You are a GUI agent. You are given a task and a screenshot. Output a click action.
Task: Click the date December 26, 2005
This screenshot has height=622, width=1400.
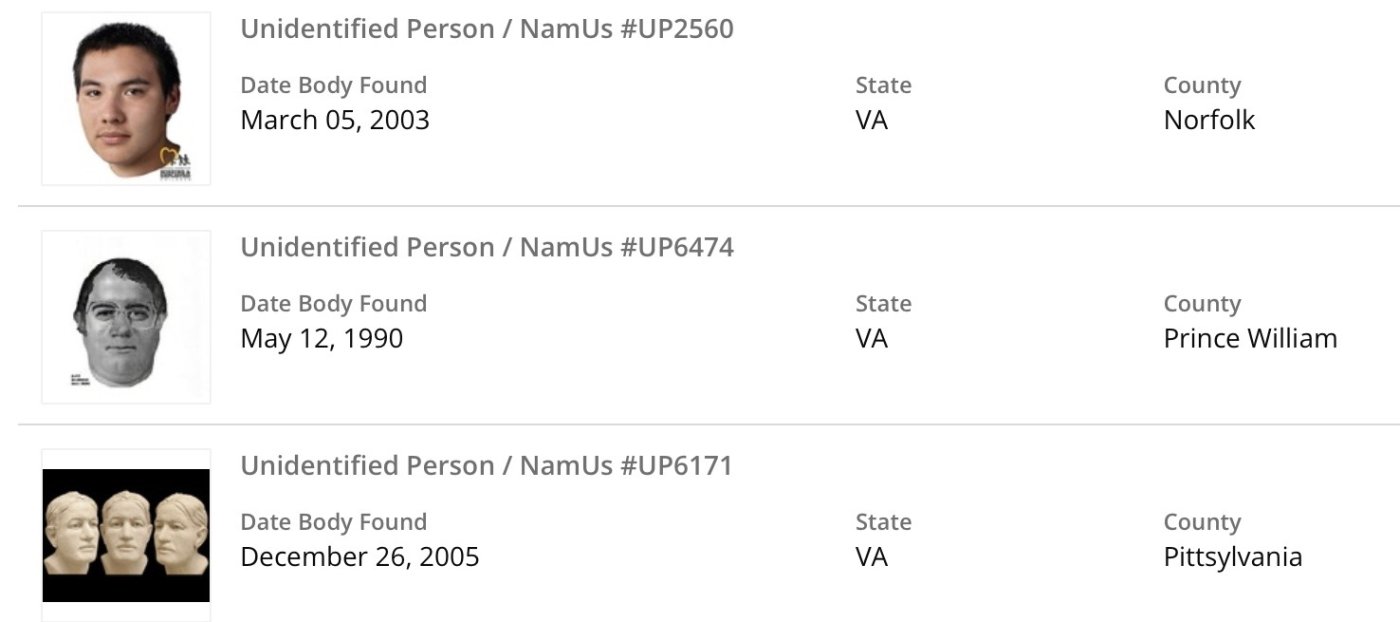[359, 556]
